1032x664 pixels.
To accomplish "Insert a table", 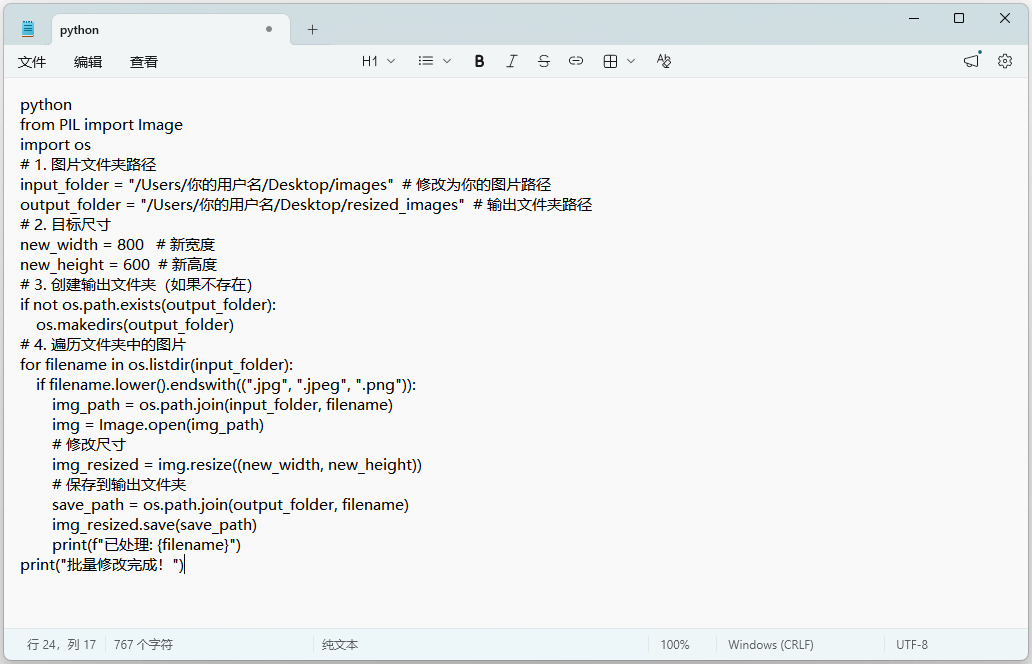I will 610,61.
